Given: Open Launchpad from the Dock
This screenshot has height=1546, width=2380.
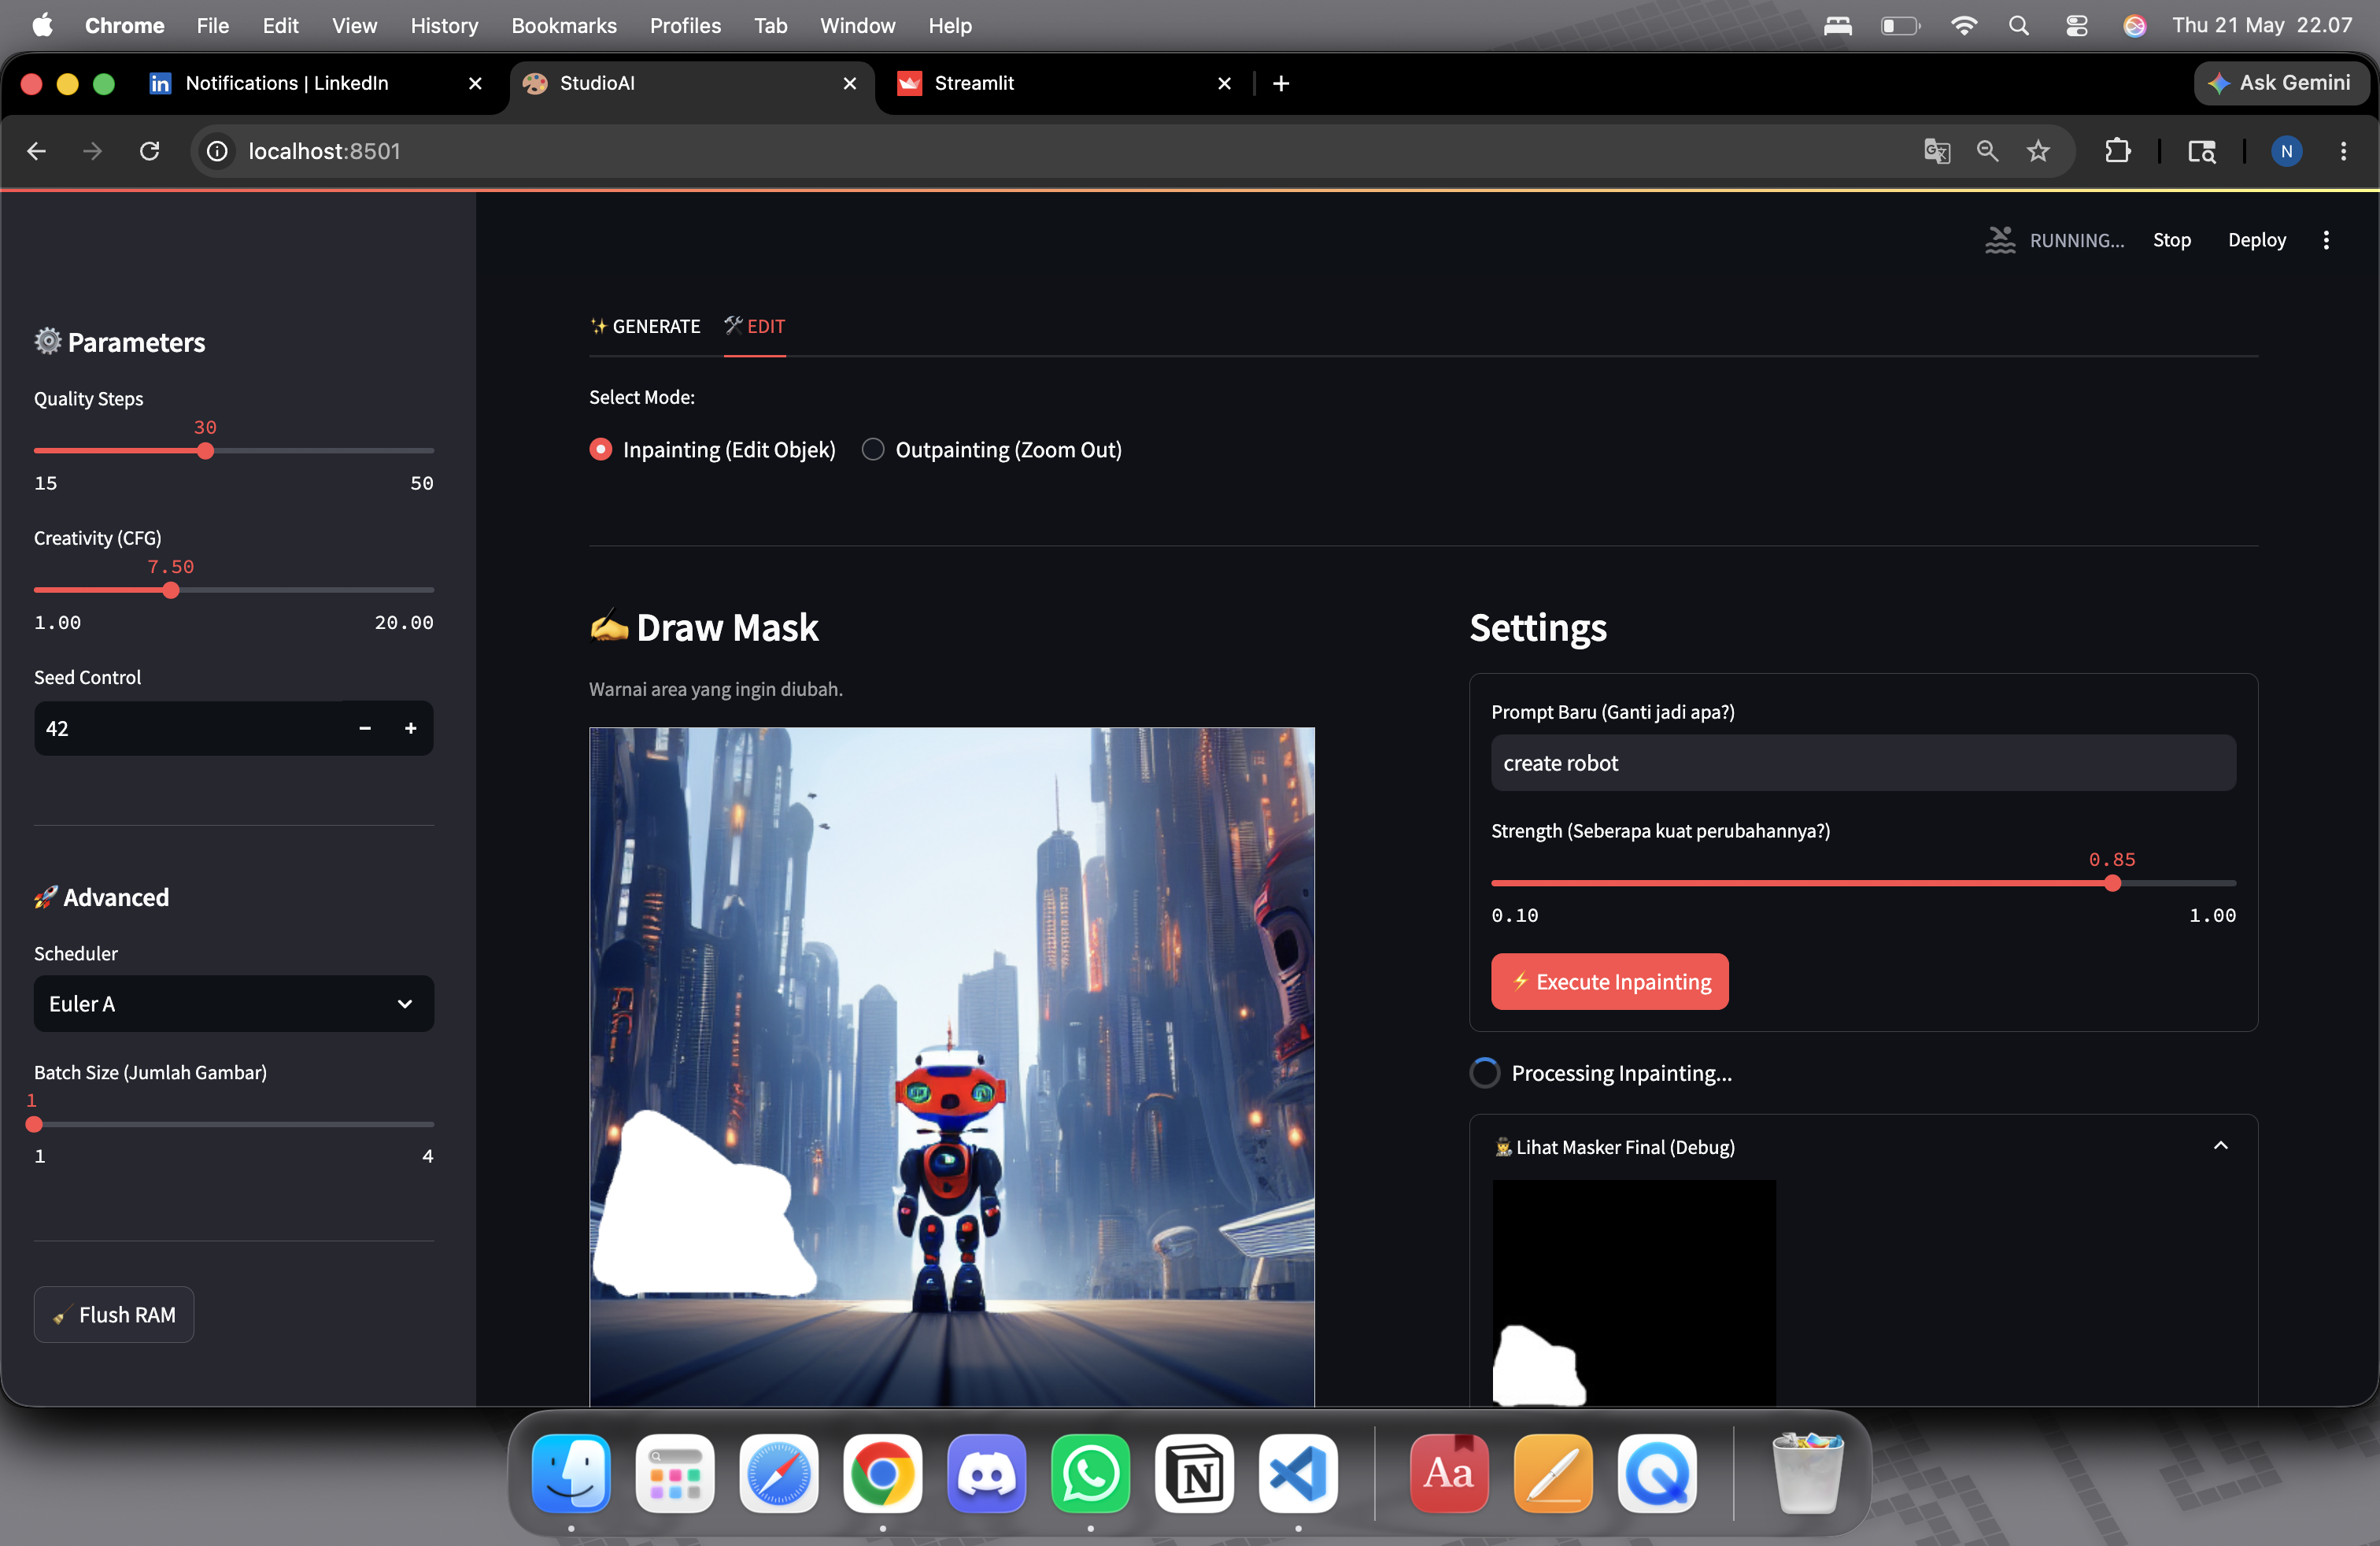Looking at the screenshot, I should point(675,1473).
